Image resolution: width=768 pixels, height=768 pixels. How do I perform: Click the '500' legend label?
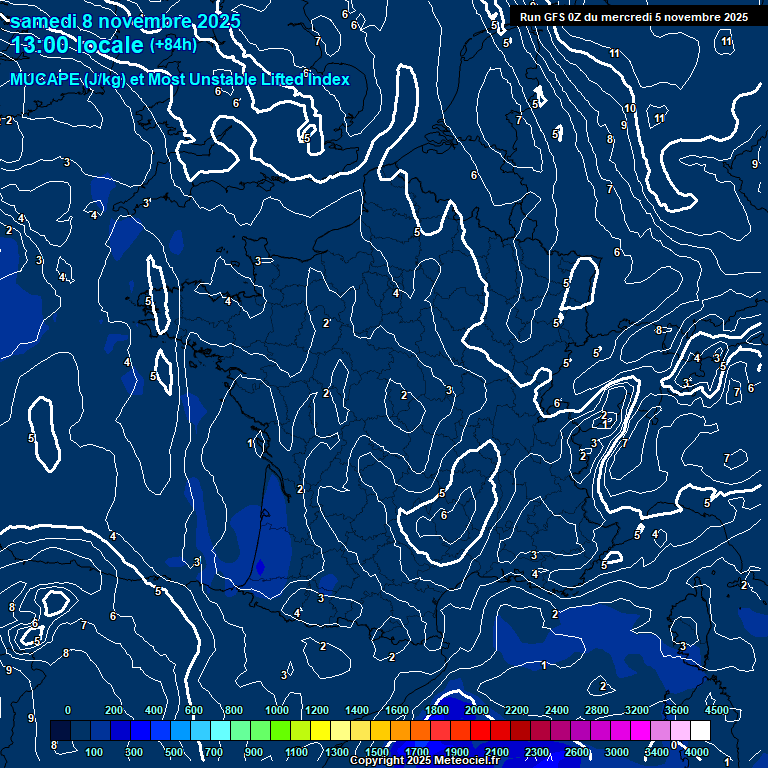coord(174,752)
